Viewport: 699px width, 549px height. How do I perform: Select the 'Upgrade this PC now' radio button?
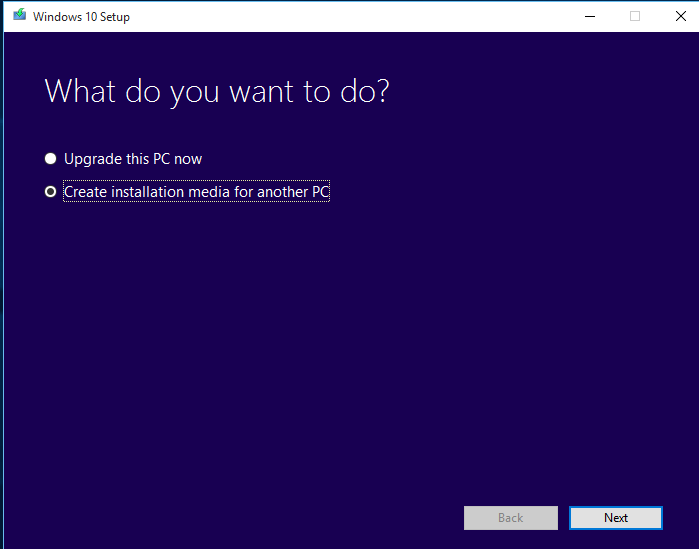pos(50,159)
